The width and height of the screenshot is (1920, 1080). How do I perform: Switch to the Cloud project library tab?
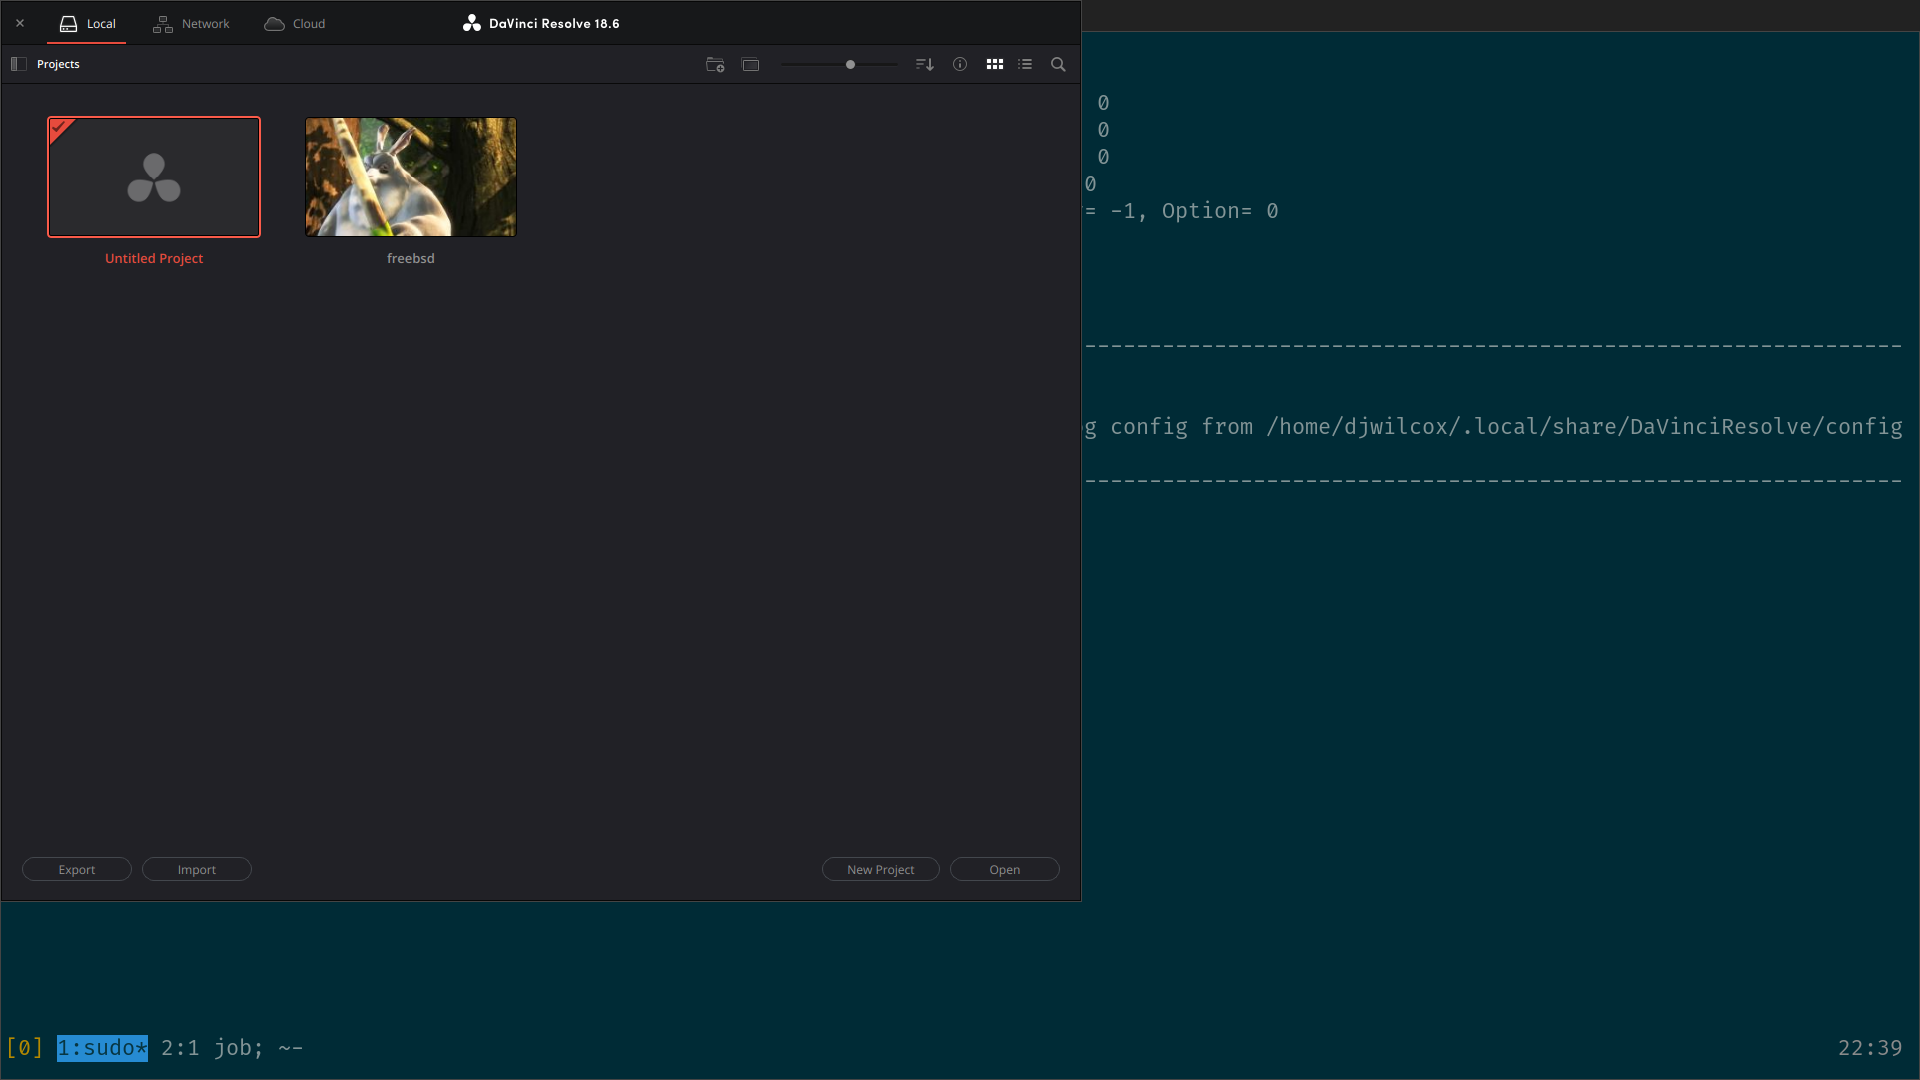295,23
